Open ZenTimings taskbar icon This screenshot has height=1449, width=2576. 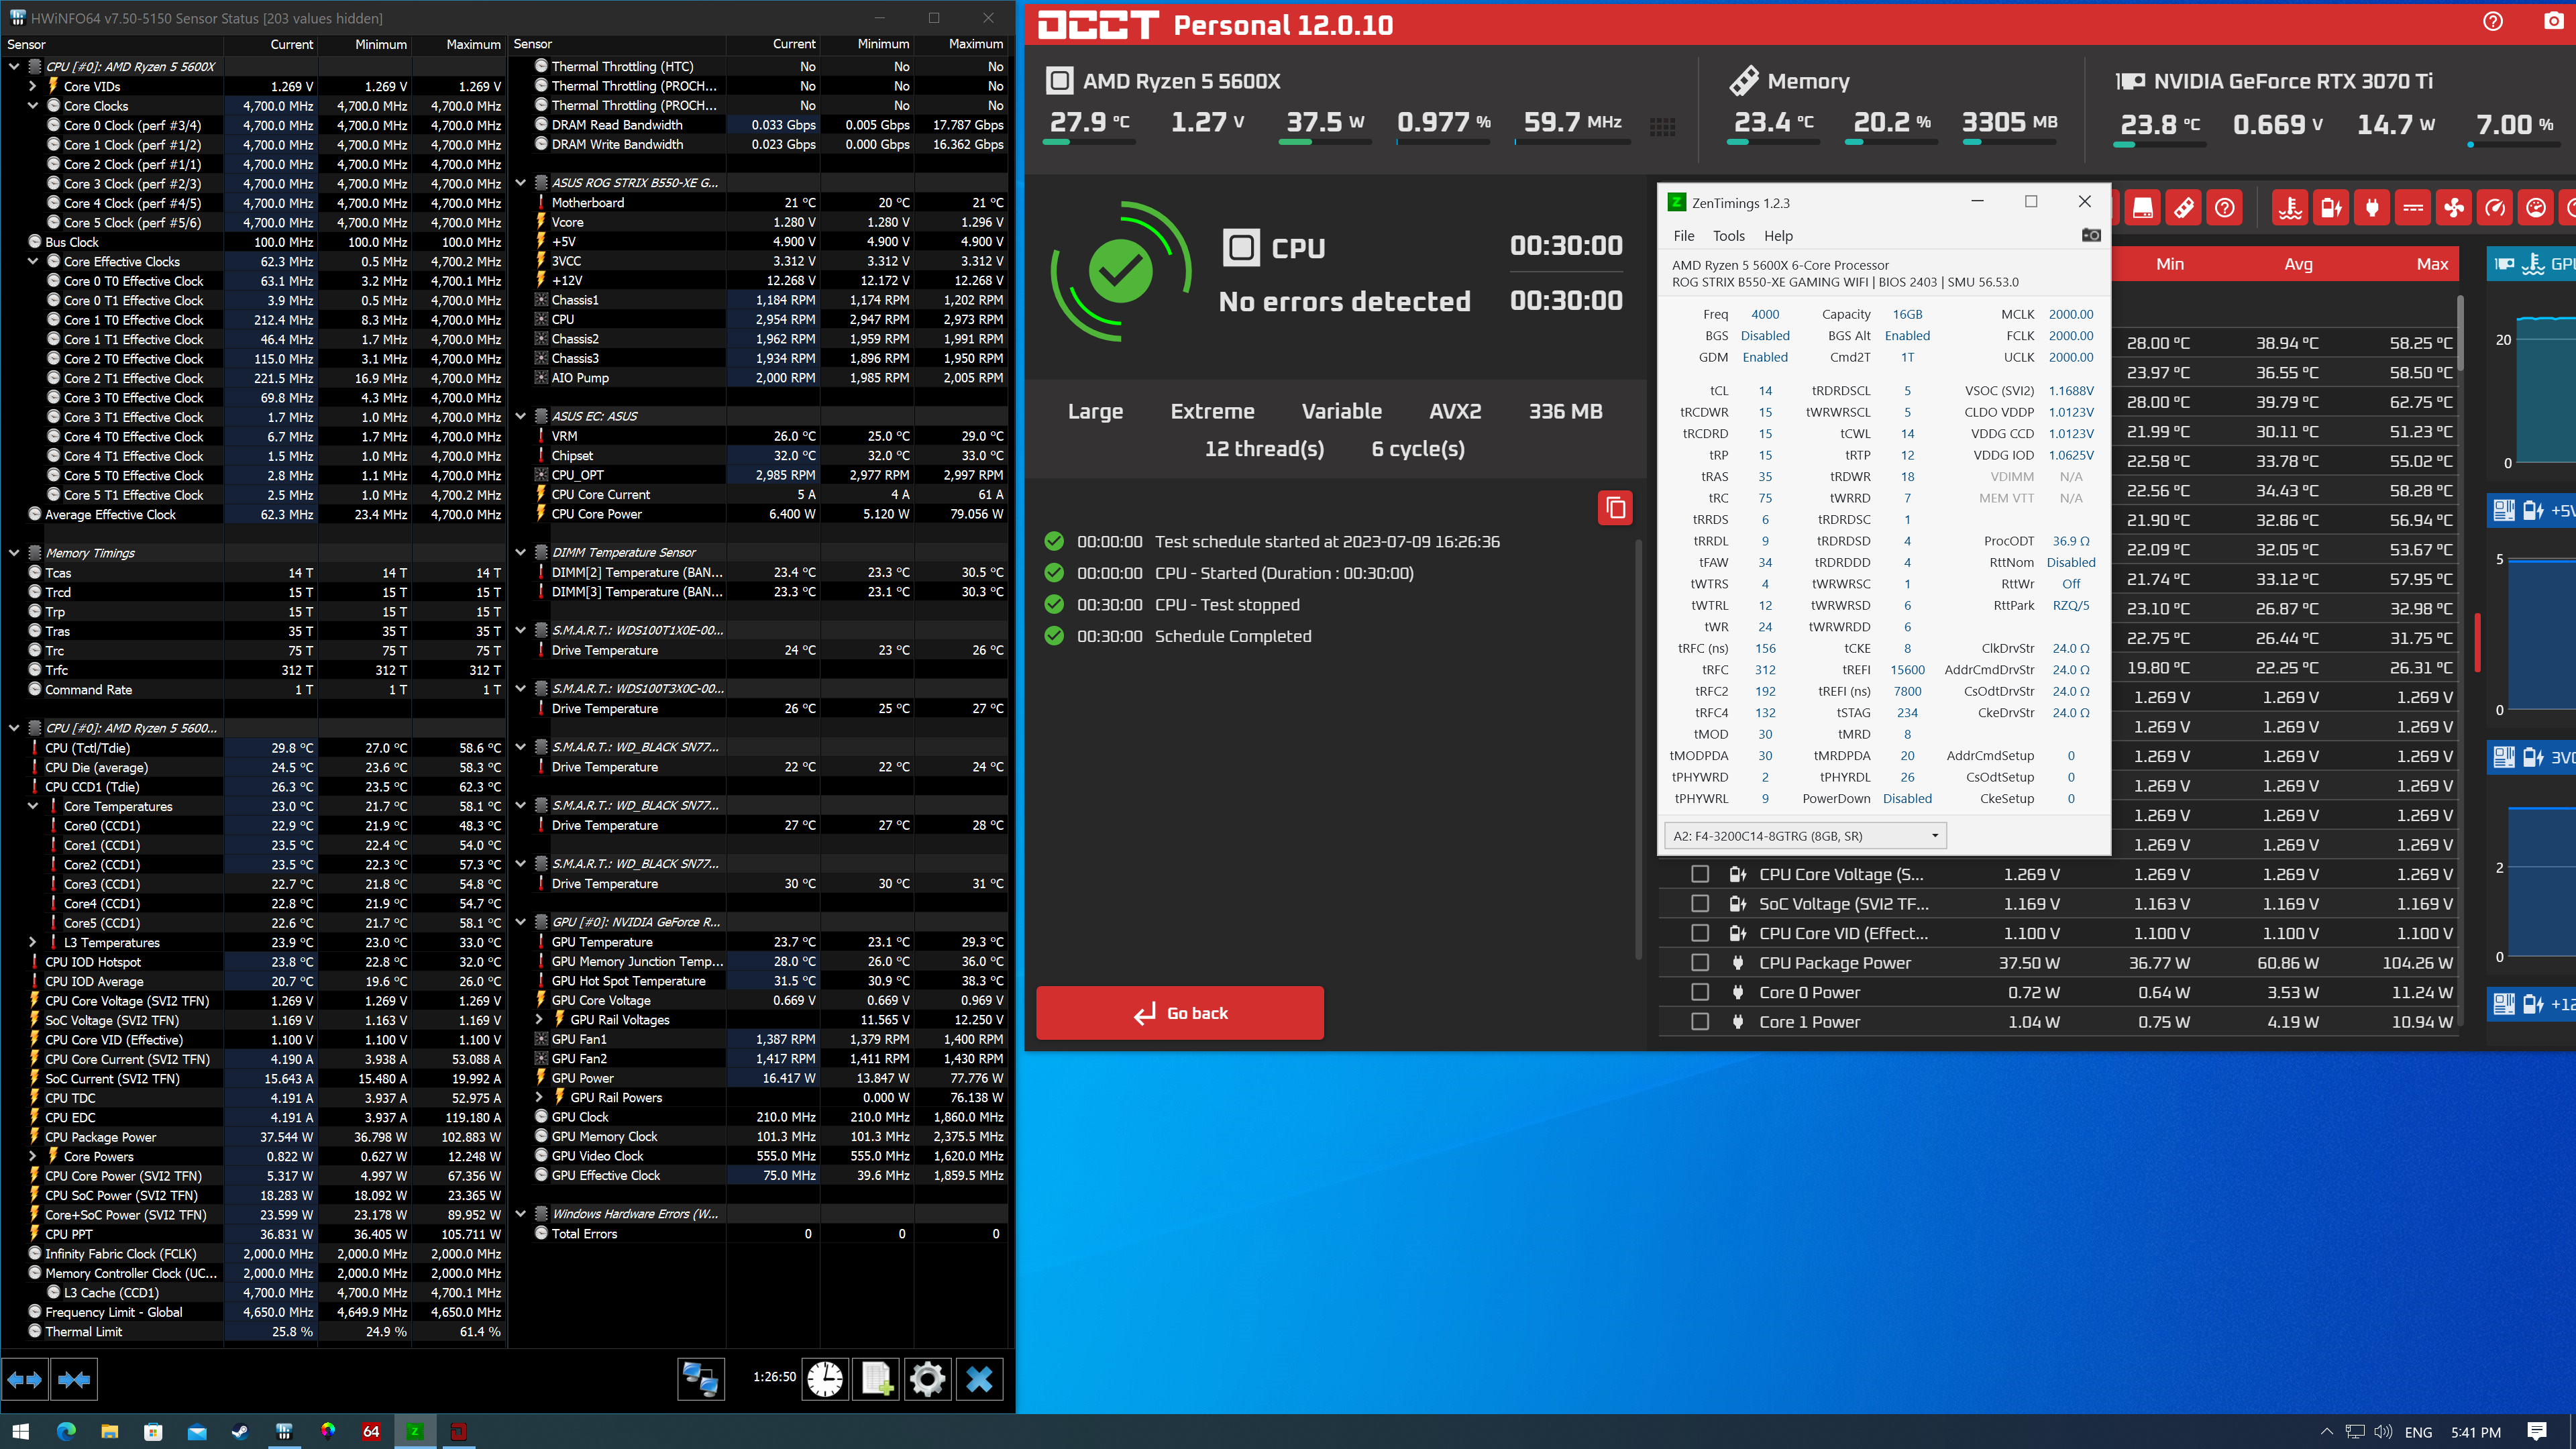coord(414,1432)
